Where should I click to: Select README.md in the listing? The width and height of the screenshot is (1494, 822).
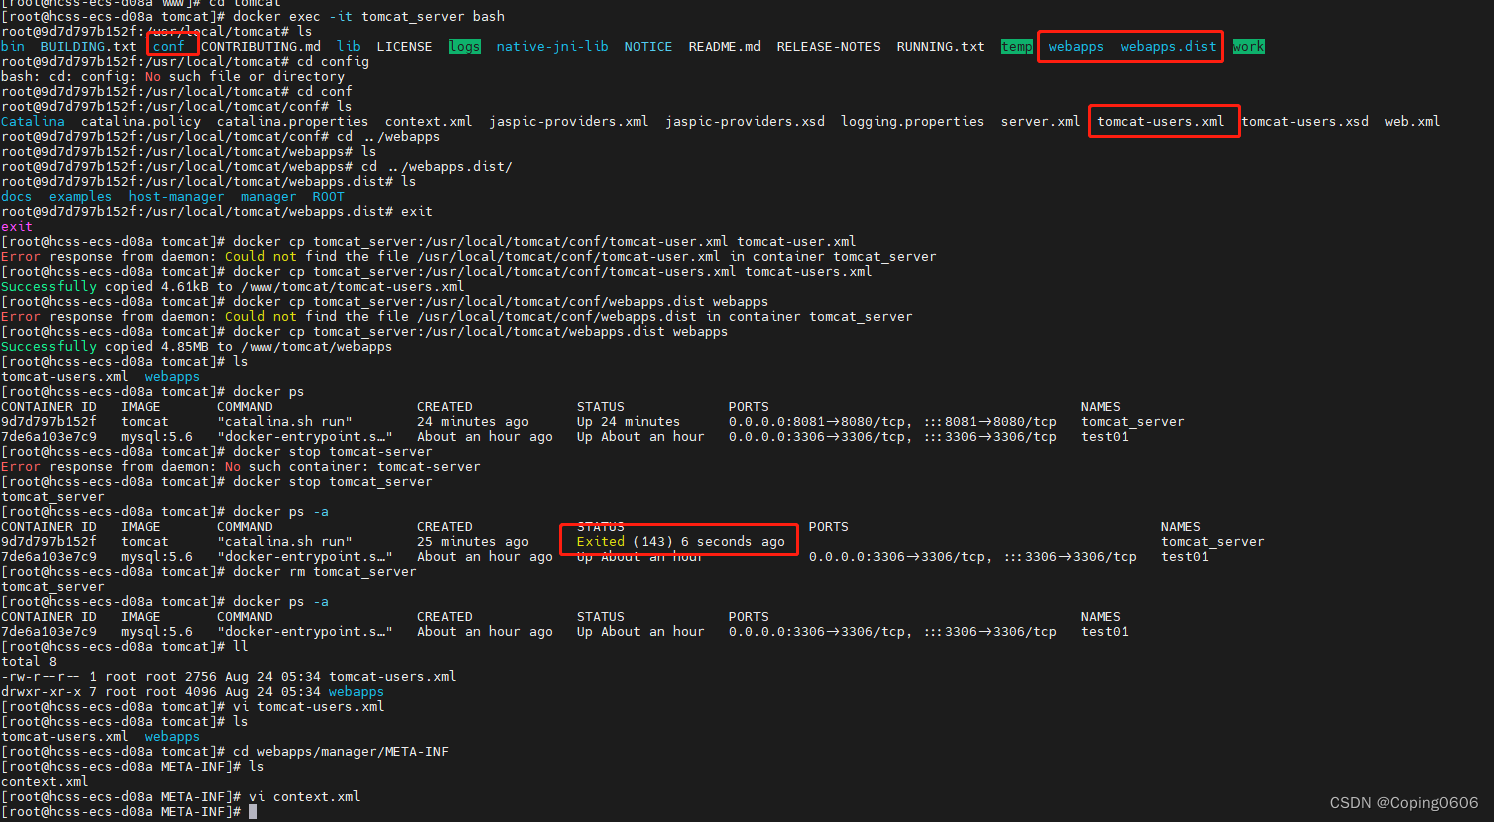(x=724, y=47)
